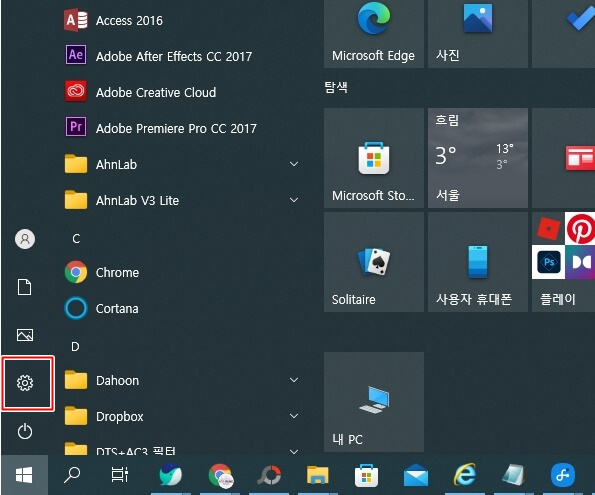The width and height of the screenshot is (595, 495).
Task: Expand the AhnLab V3 Lite chevron
Action: (x=294, y=200)
